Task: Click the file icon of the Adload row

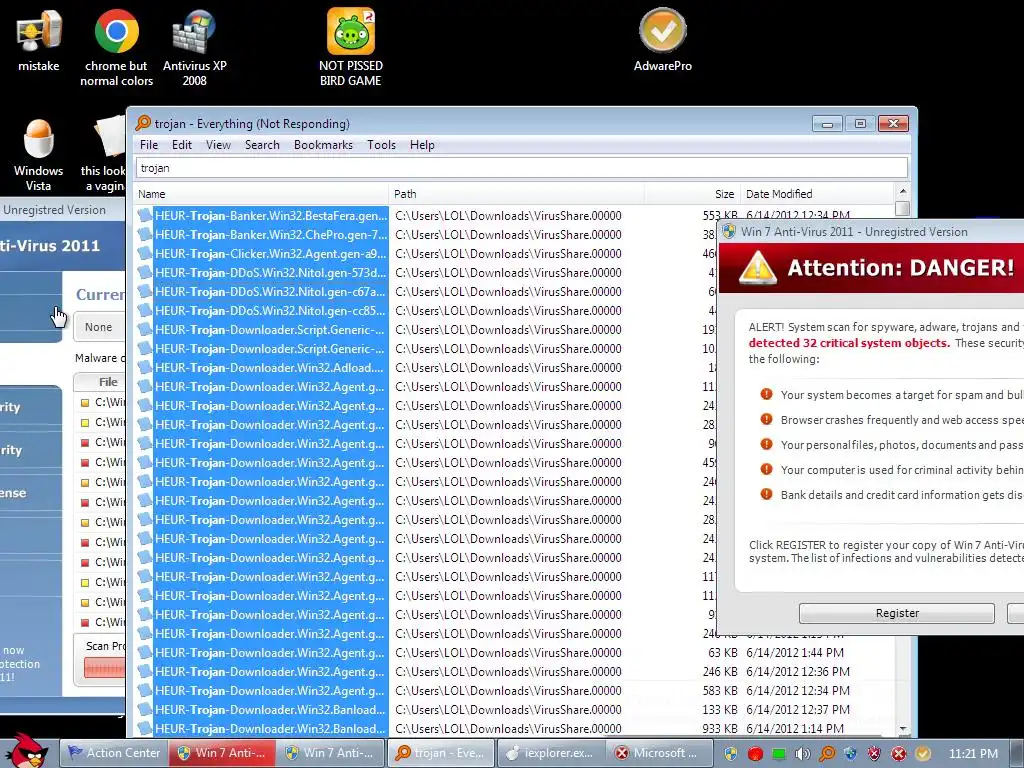Action: (x=144, y=367)
